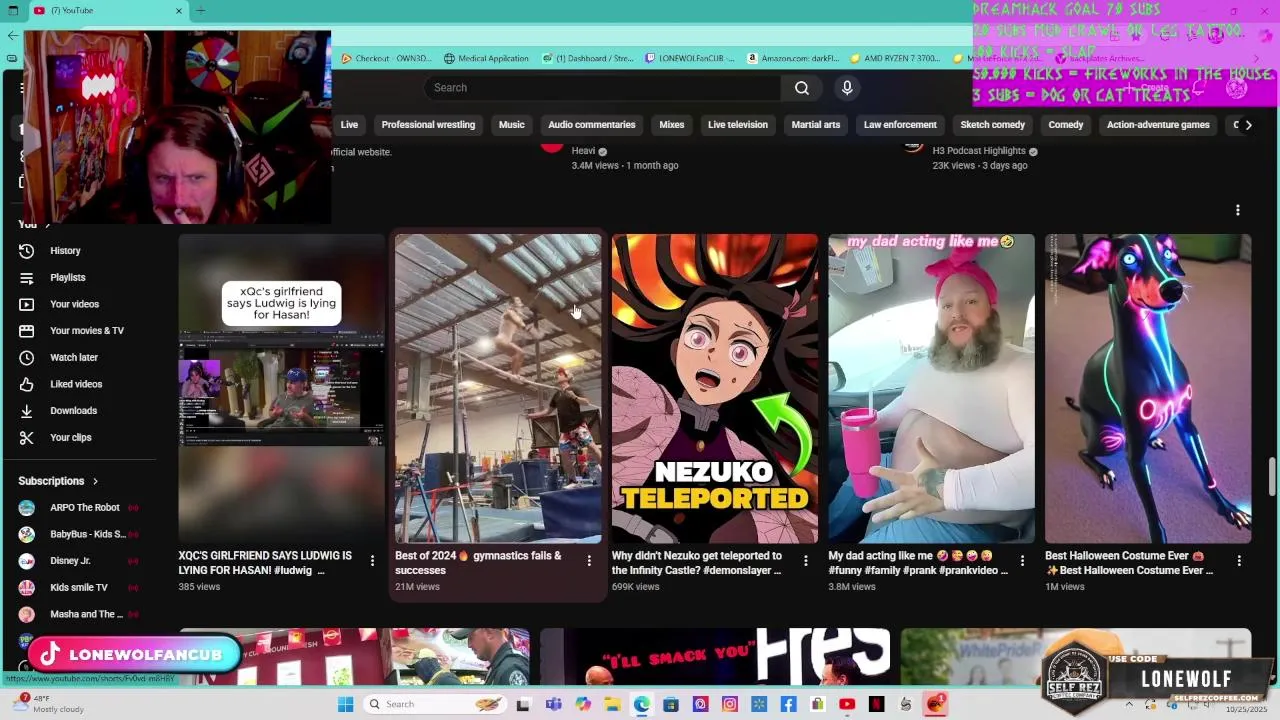Play the Nezuko Teleported short thumbnail

715,389
